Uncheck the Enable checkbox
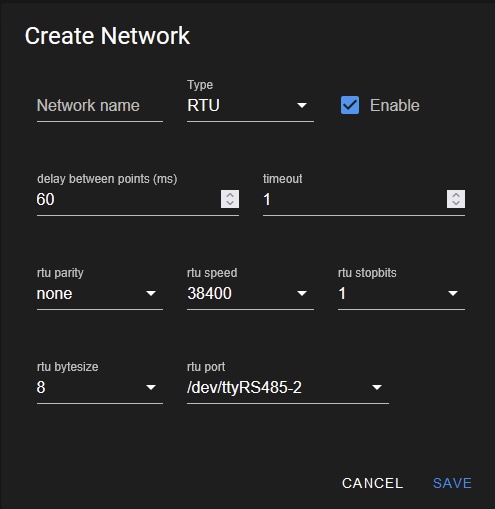This screenshot has height=509, width=495. click(x=350, y=105)
